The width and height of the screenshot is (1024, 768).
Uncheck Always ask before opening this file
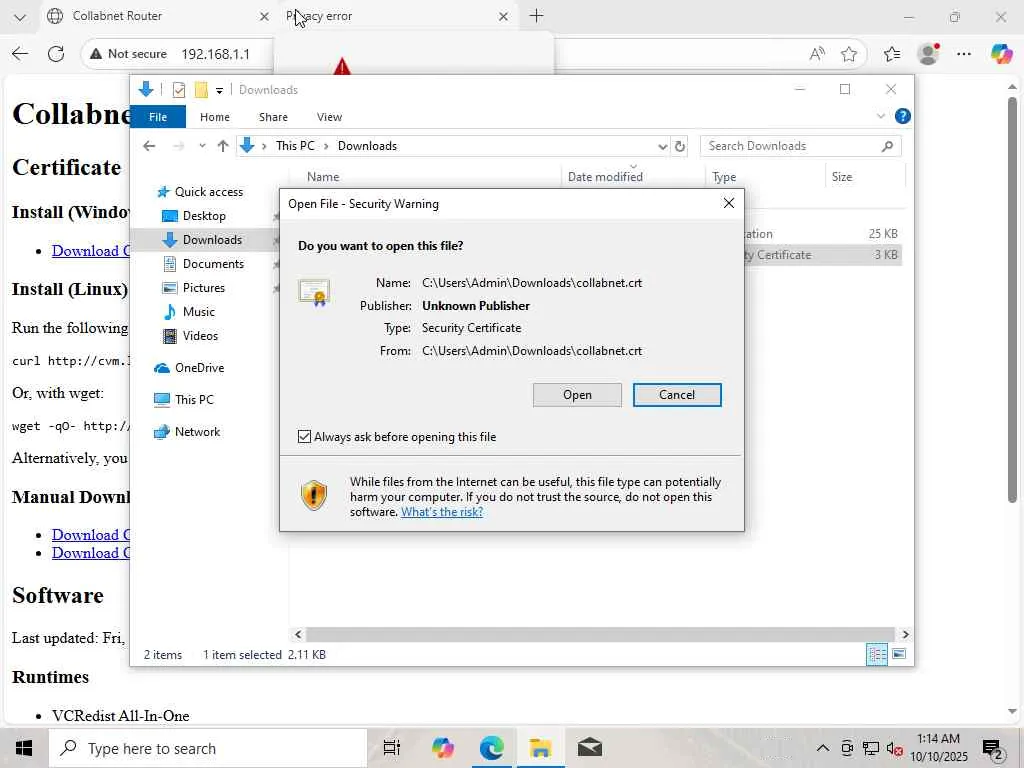coord(304,436)
